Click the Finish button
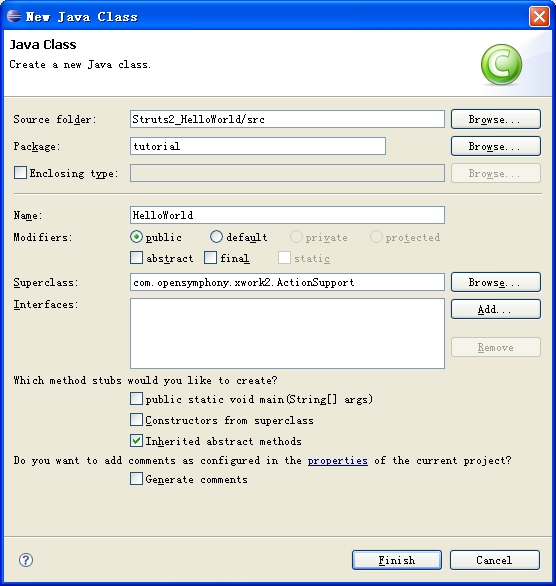Screen dimensions: 556x586 tap(397, 560)
